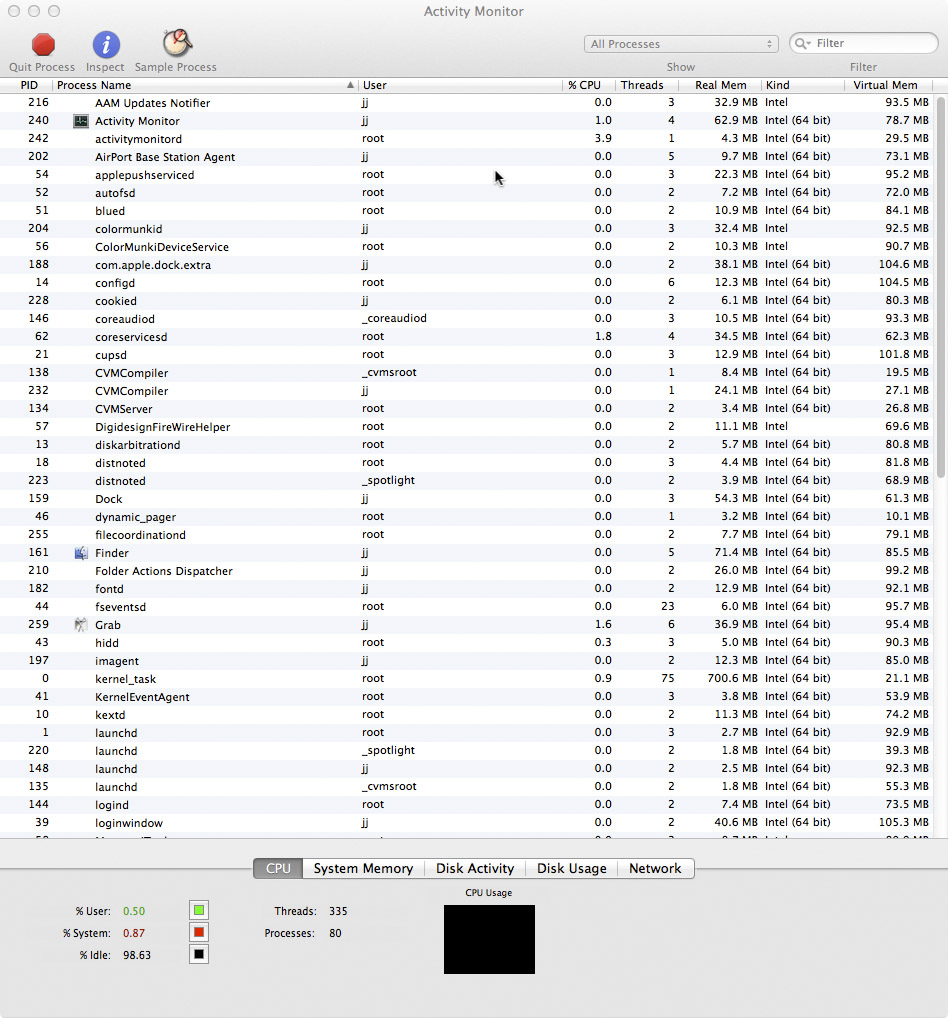Screen dimensions: 948x1018
Task: Open the Disk Activity tab
Action: pos(475,868)
